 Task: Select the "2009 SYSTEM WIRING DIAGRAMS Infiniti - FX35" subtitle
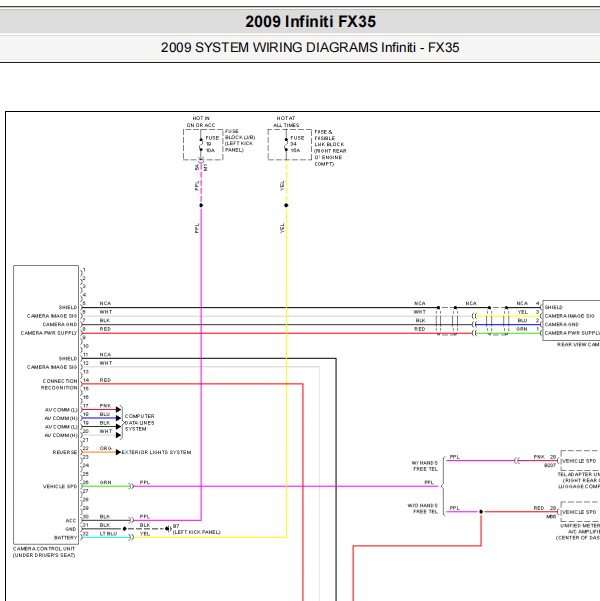coord(310,48)
